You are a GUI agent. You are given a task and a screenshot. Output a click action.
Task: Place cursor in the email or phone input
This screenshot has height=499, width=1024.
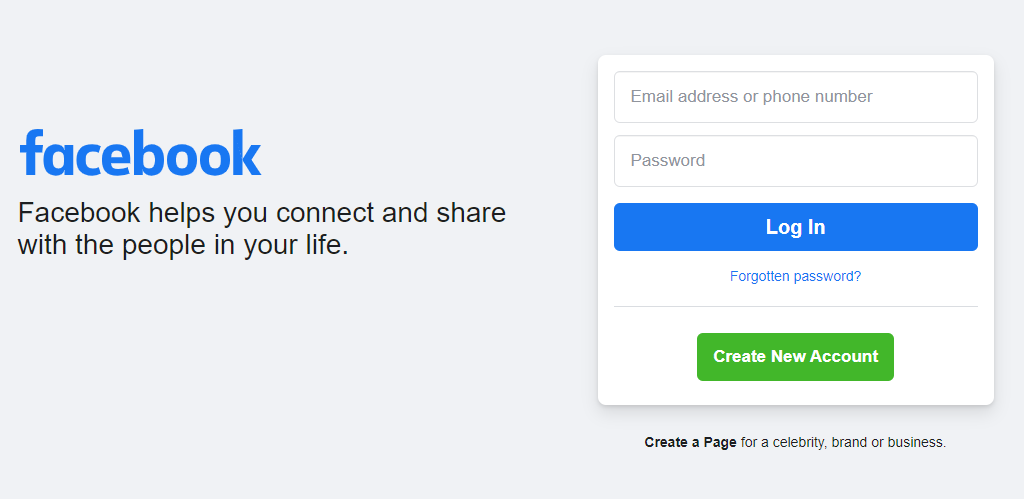point(795,97)
